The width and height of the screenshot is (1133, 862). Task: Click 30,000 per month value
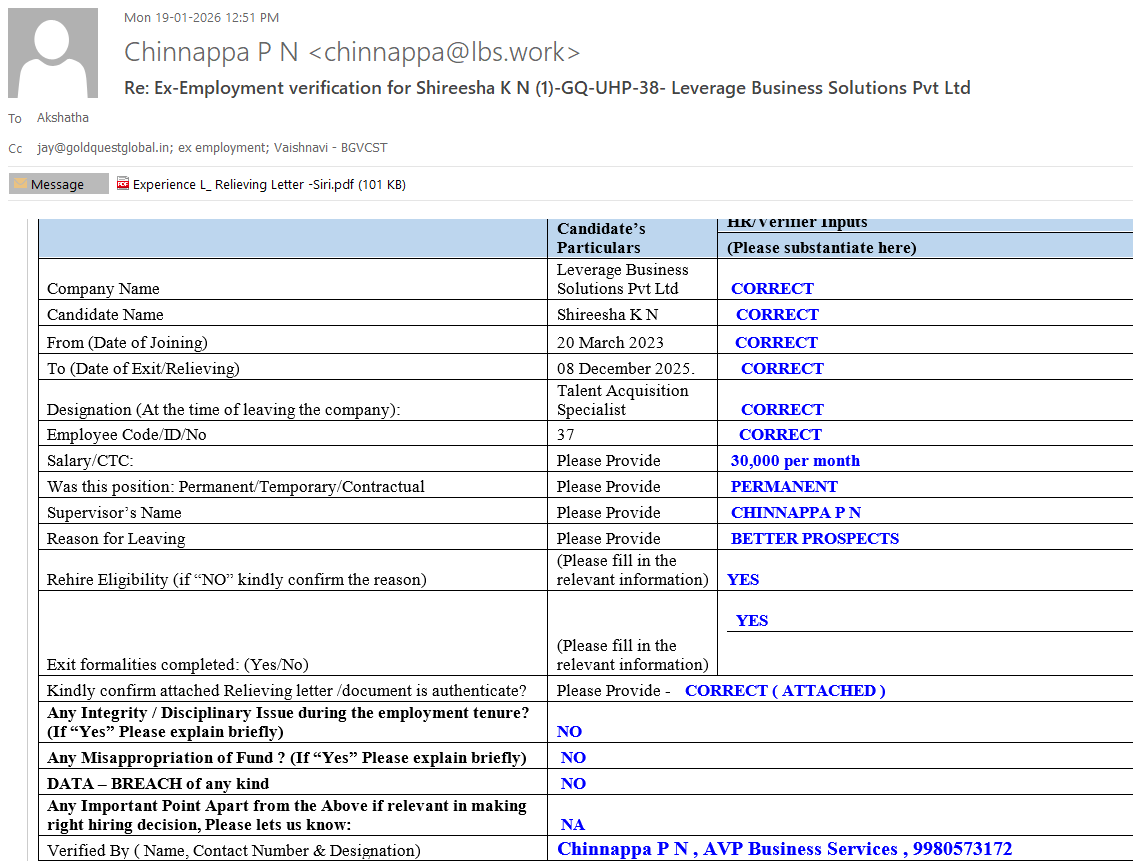pos(795,460)
